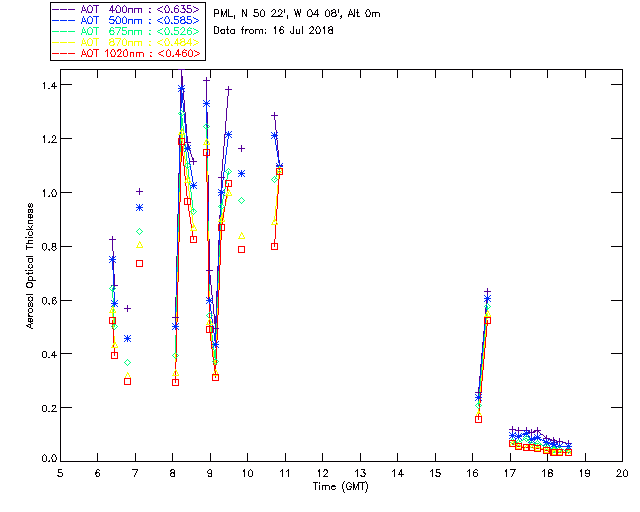The height and width of the screenshot is (512, 640).
Task: Click the isolated purple plus marker at AOT 1.0
Action: point(139,191)
